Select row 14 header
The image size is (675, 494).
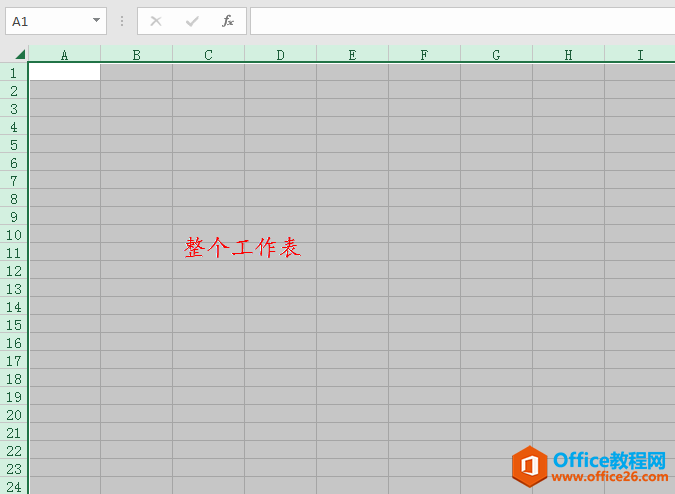click(14, 307)
